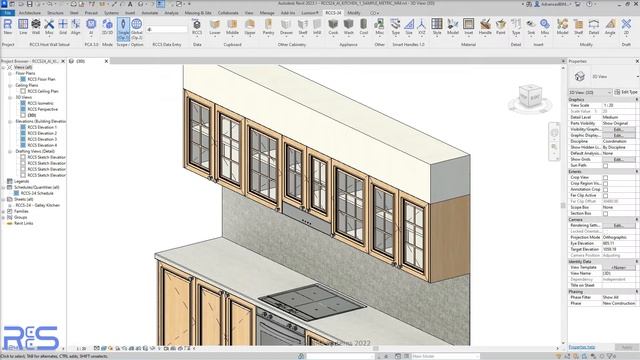Open the File menu tab
The width and height of the screenshot is (640, 360).
click(7, 13)
